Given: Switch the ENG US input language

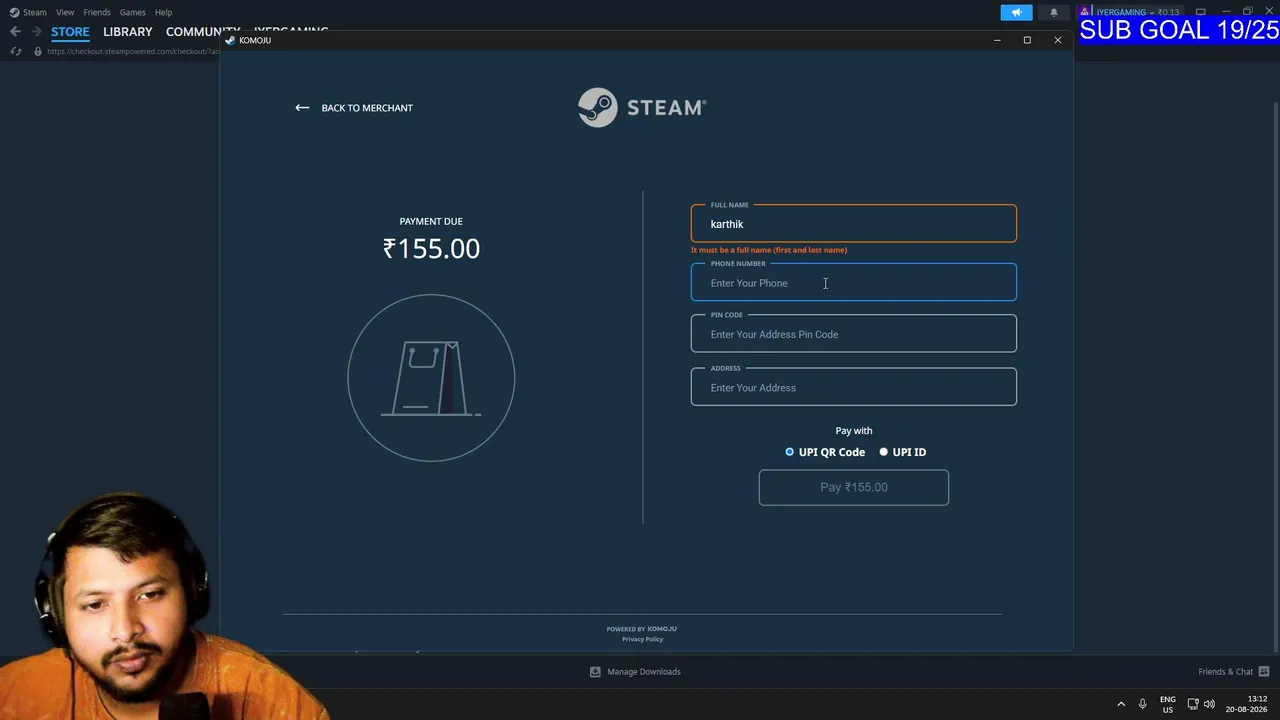Looking at the screenshot, I should 1168,704.
